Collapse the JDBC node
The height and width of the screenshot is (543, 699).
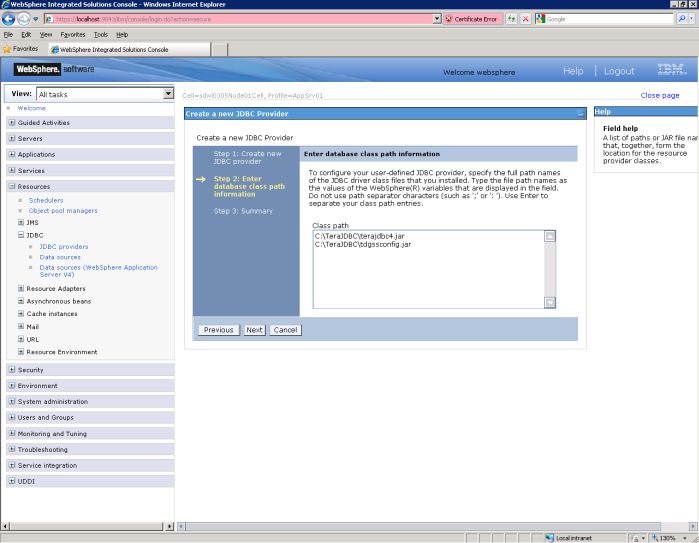click(x=21, y=235)
